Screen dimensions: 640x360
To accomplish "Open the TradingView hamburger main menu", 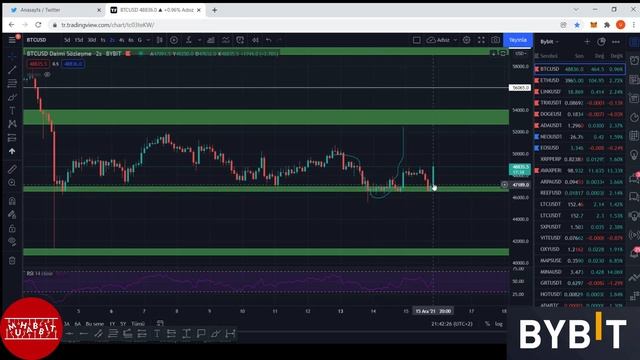I will tap(12, 40).
